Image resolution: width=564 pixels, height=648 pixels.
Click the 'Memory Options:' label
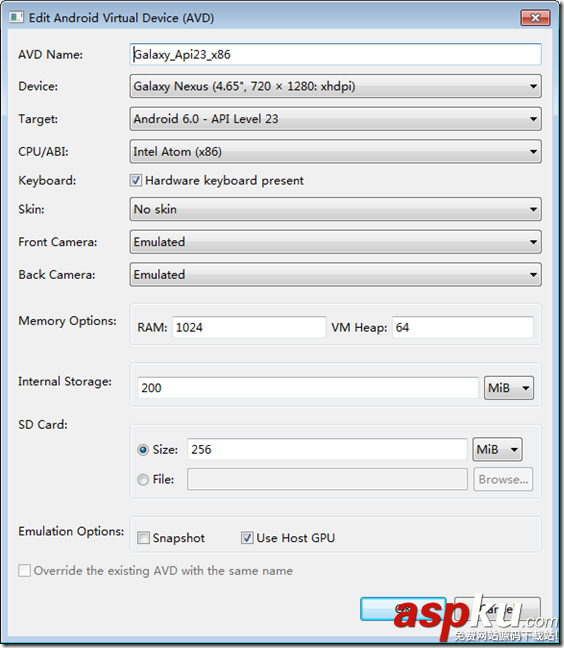point(67,321)
